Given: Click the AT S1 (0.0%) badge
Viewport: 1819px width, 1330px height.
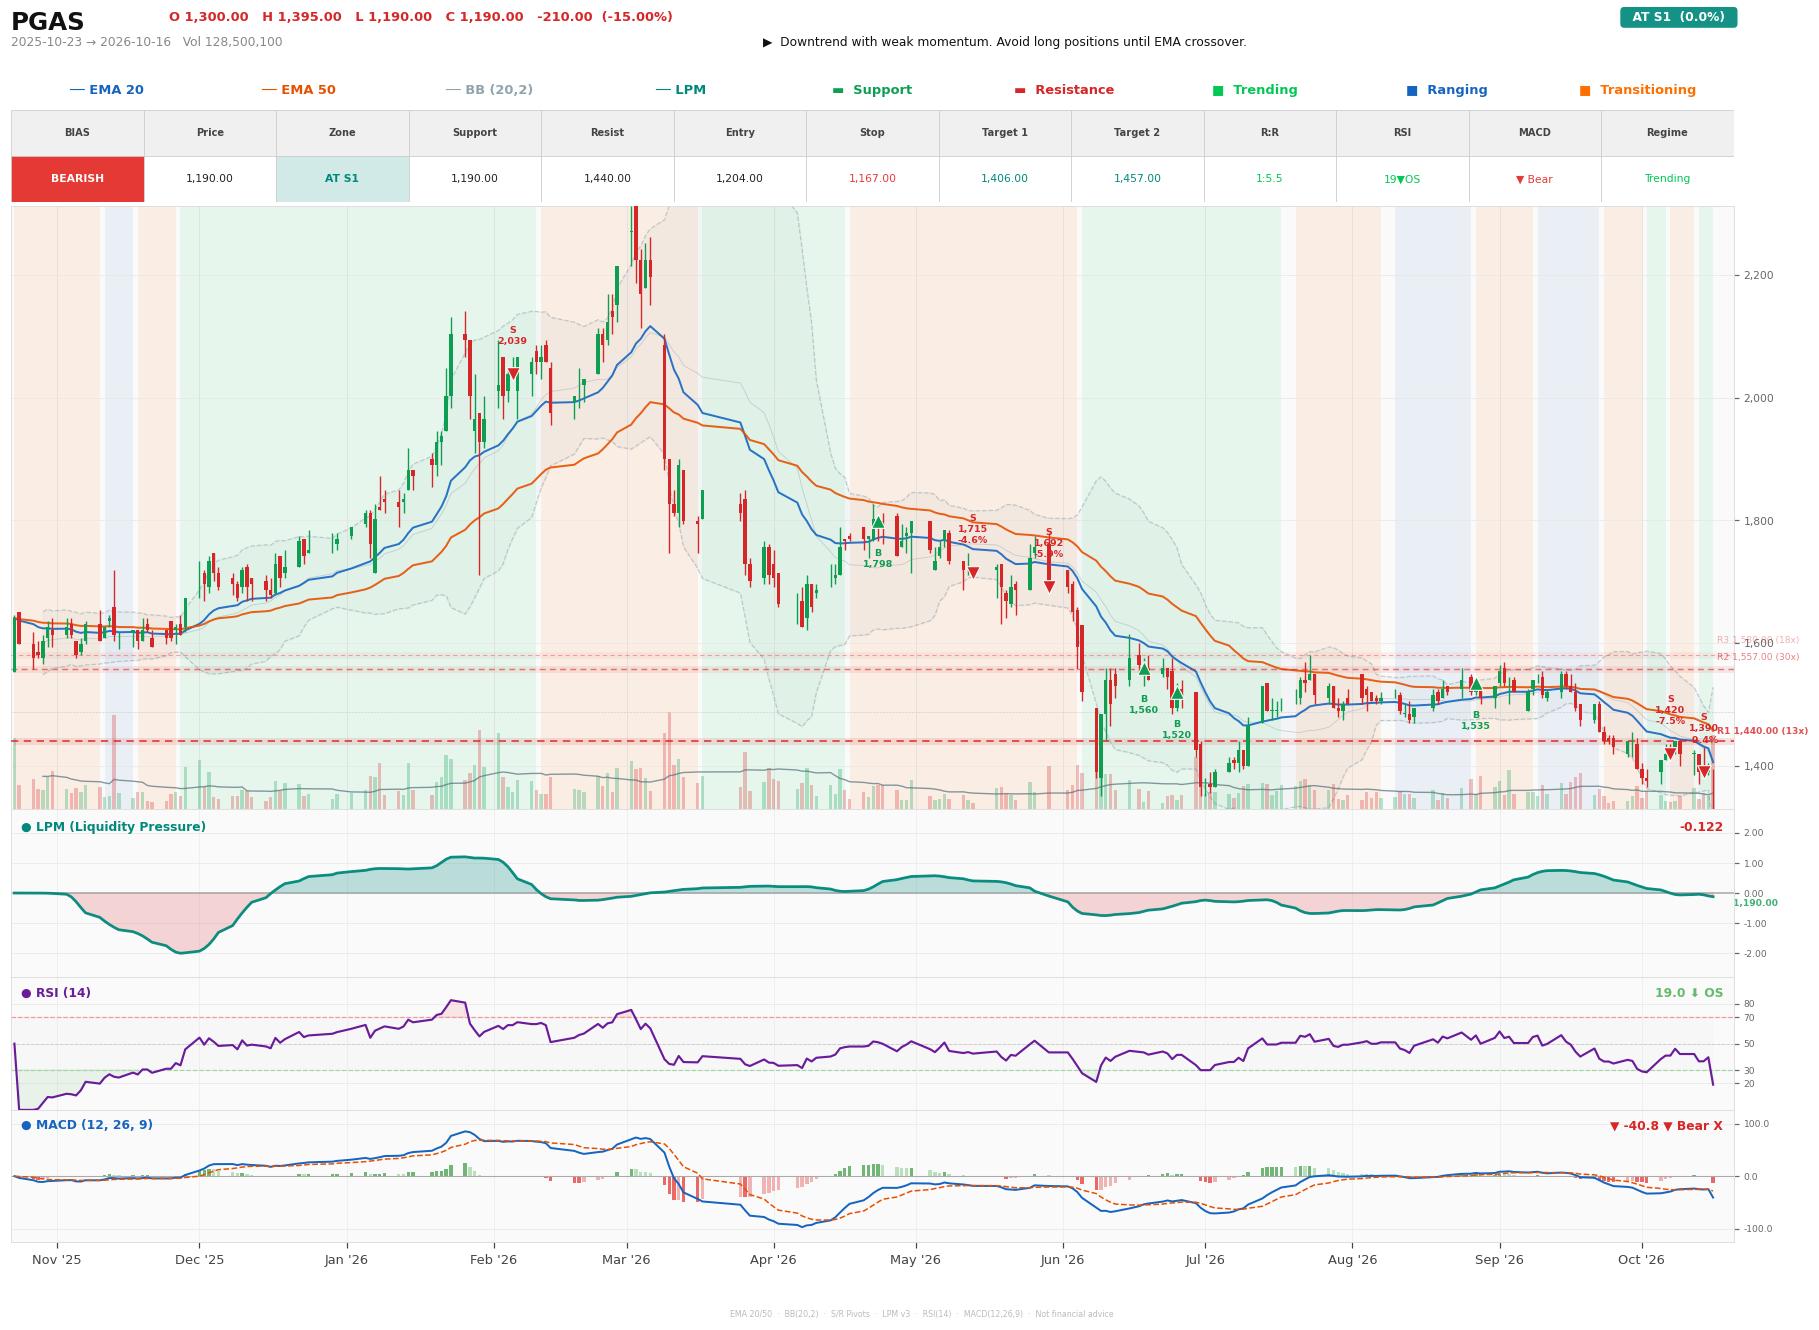Looking at the screenshot, I should coord(1678,17).
